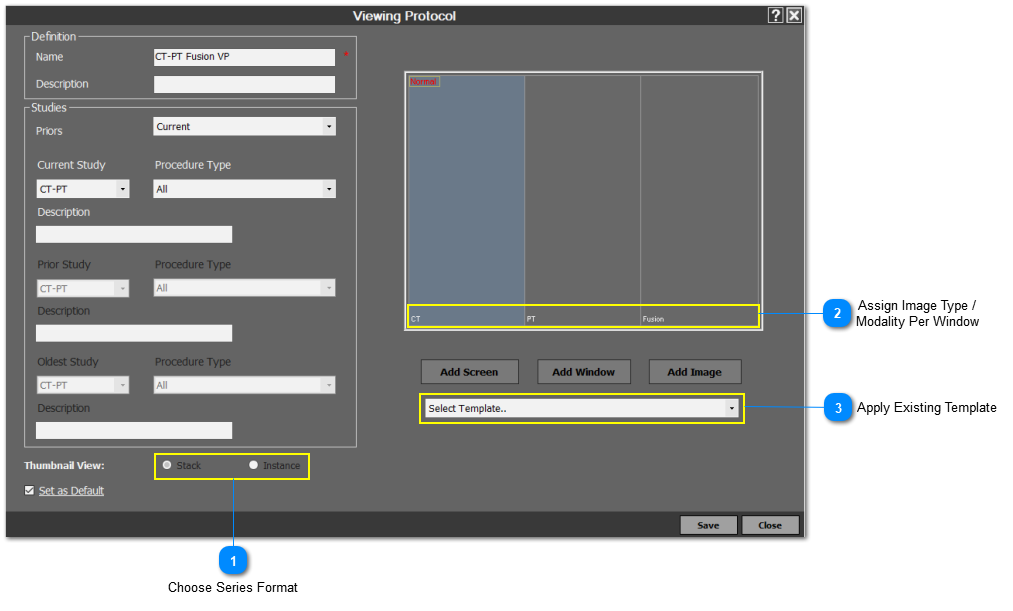Click the blue callout marker number 3
1013x611 pixels.
coord(837,407)
